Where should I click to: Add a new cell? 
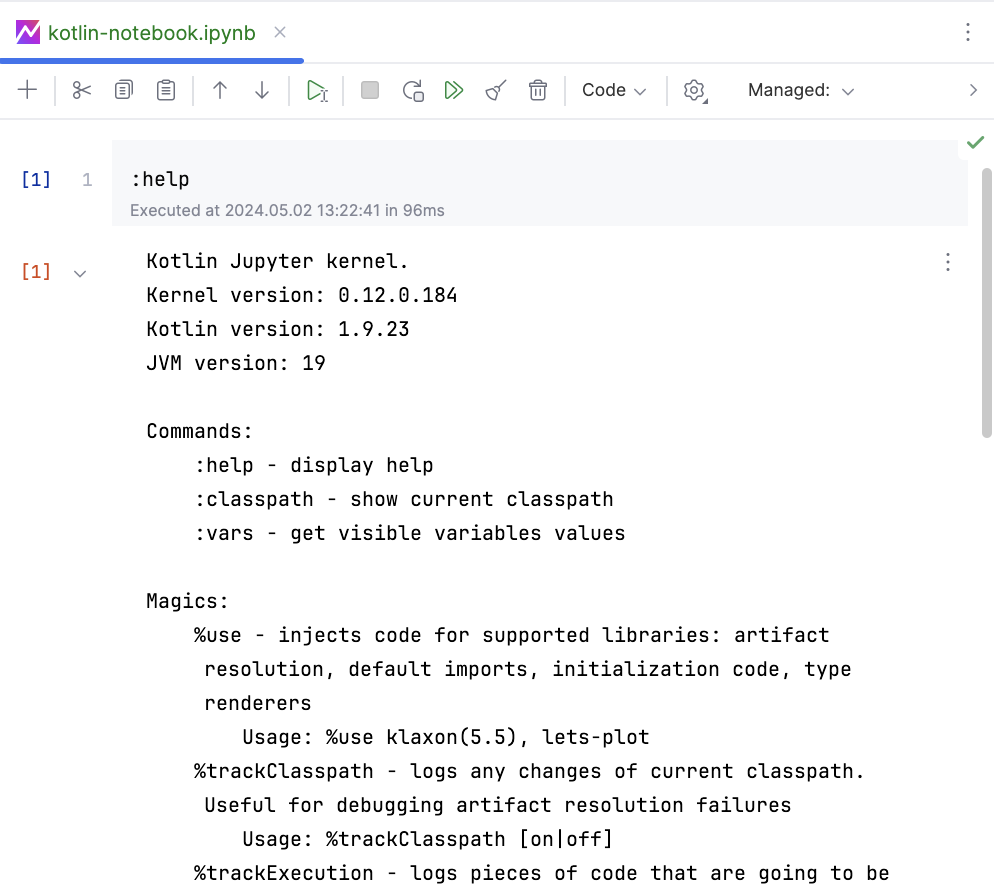click(27, 90)
